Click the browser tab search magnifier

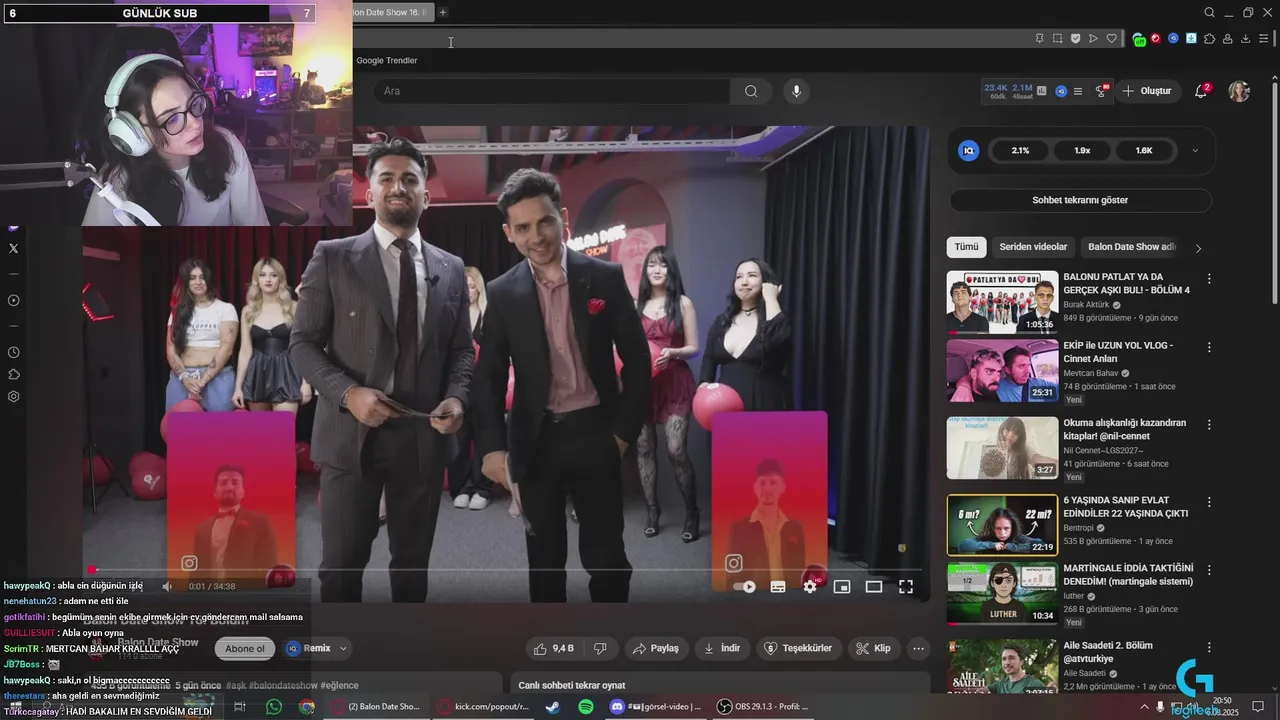click(1209, 12)
